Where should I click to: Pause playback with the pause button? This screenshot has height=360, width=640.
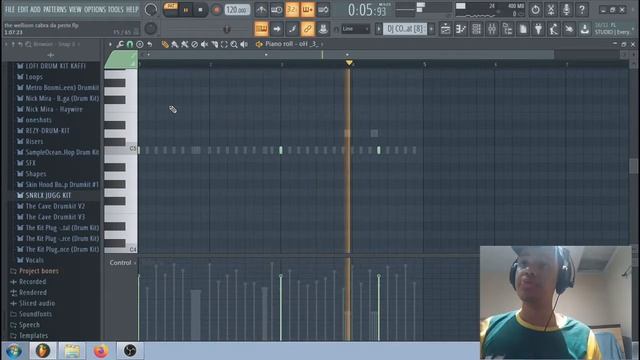pyautogui.click(x=186, y=9)
